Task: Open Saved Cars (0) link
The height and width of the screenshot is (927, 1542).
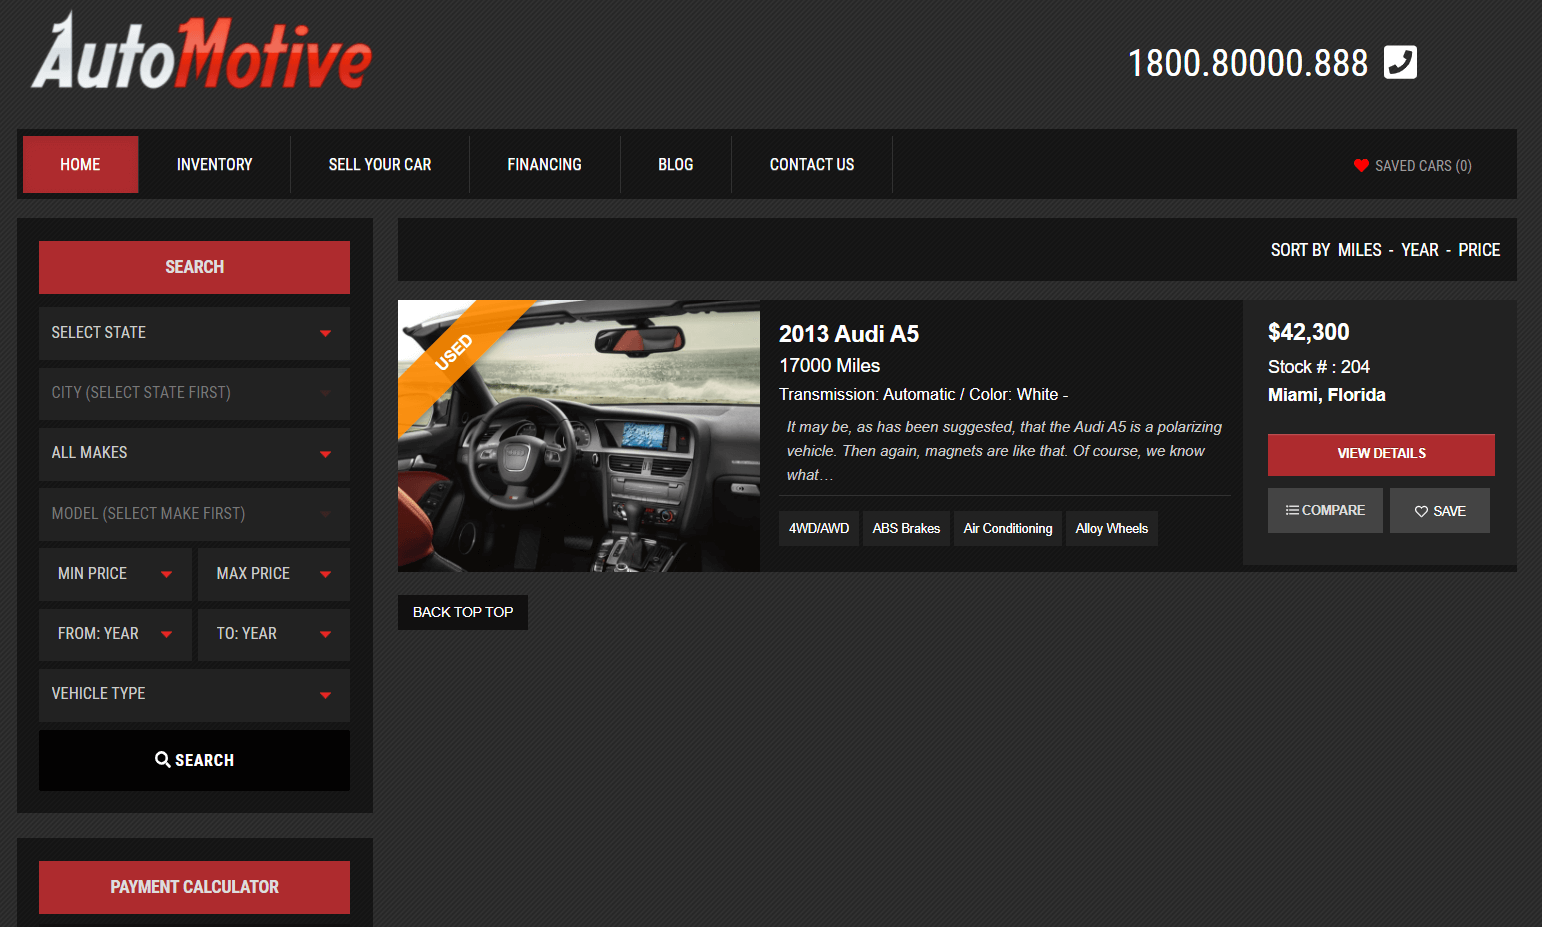Action: (1413, 165)
